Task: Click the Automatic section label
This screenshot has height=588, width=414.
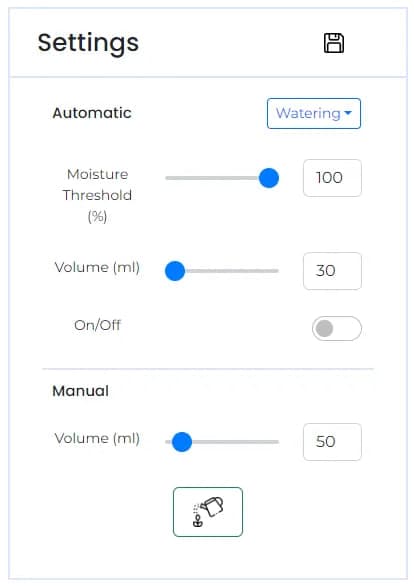Action: 92,113
